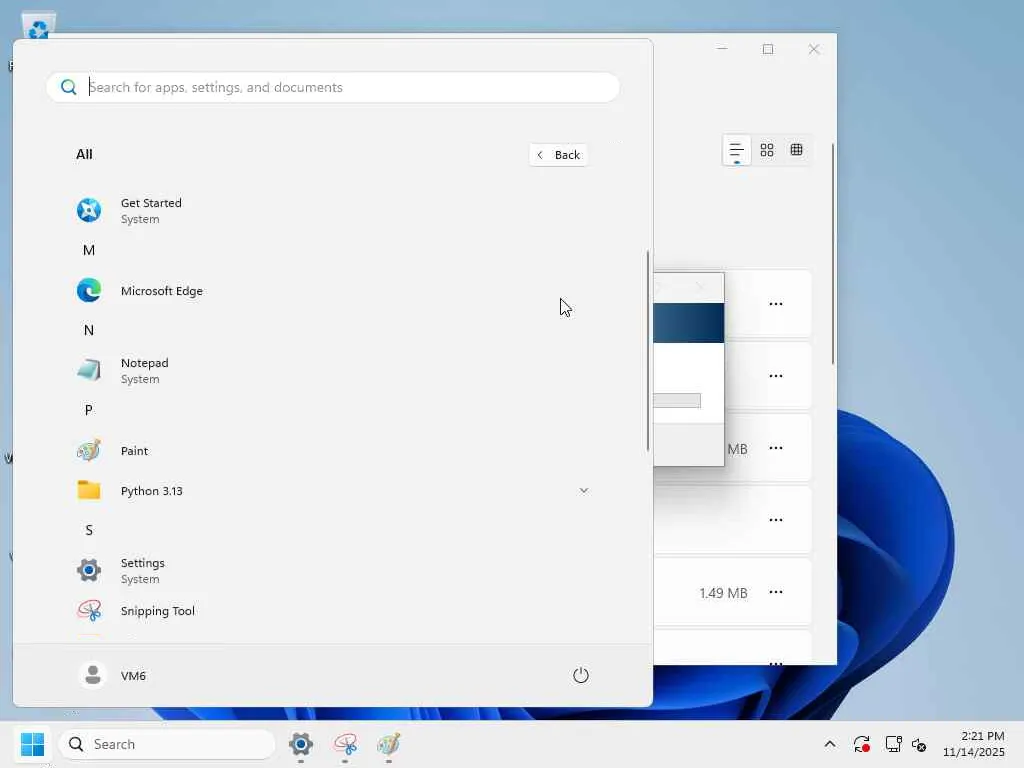Launch Microsoft Edge from Start menu

tap(333, 291)
